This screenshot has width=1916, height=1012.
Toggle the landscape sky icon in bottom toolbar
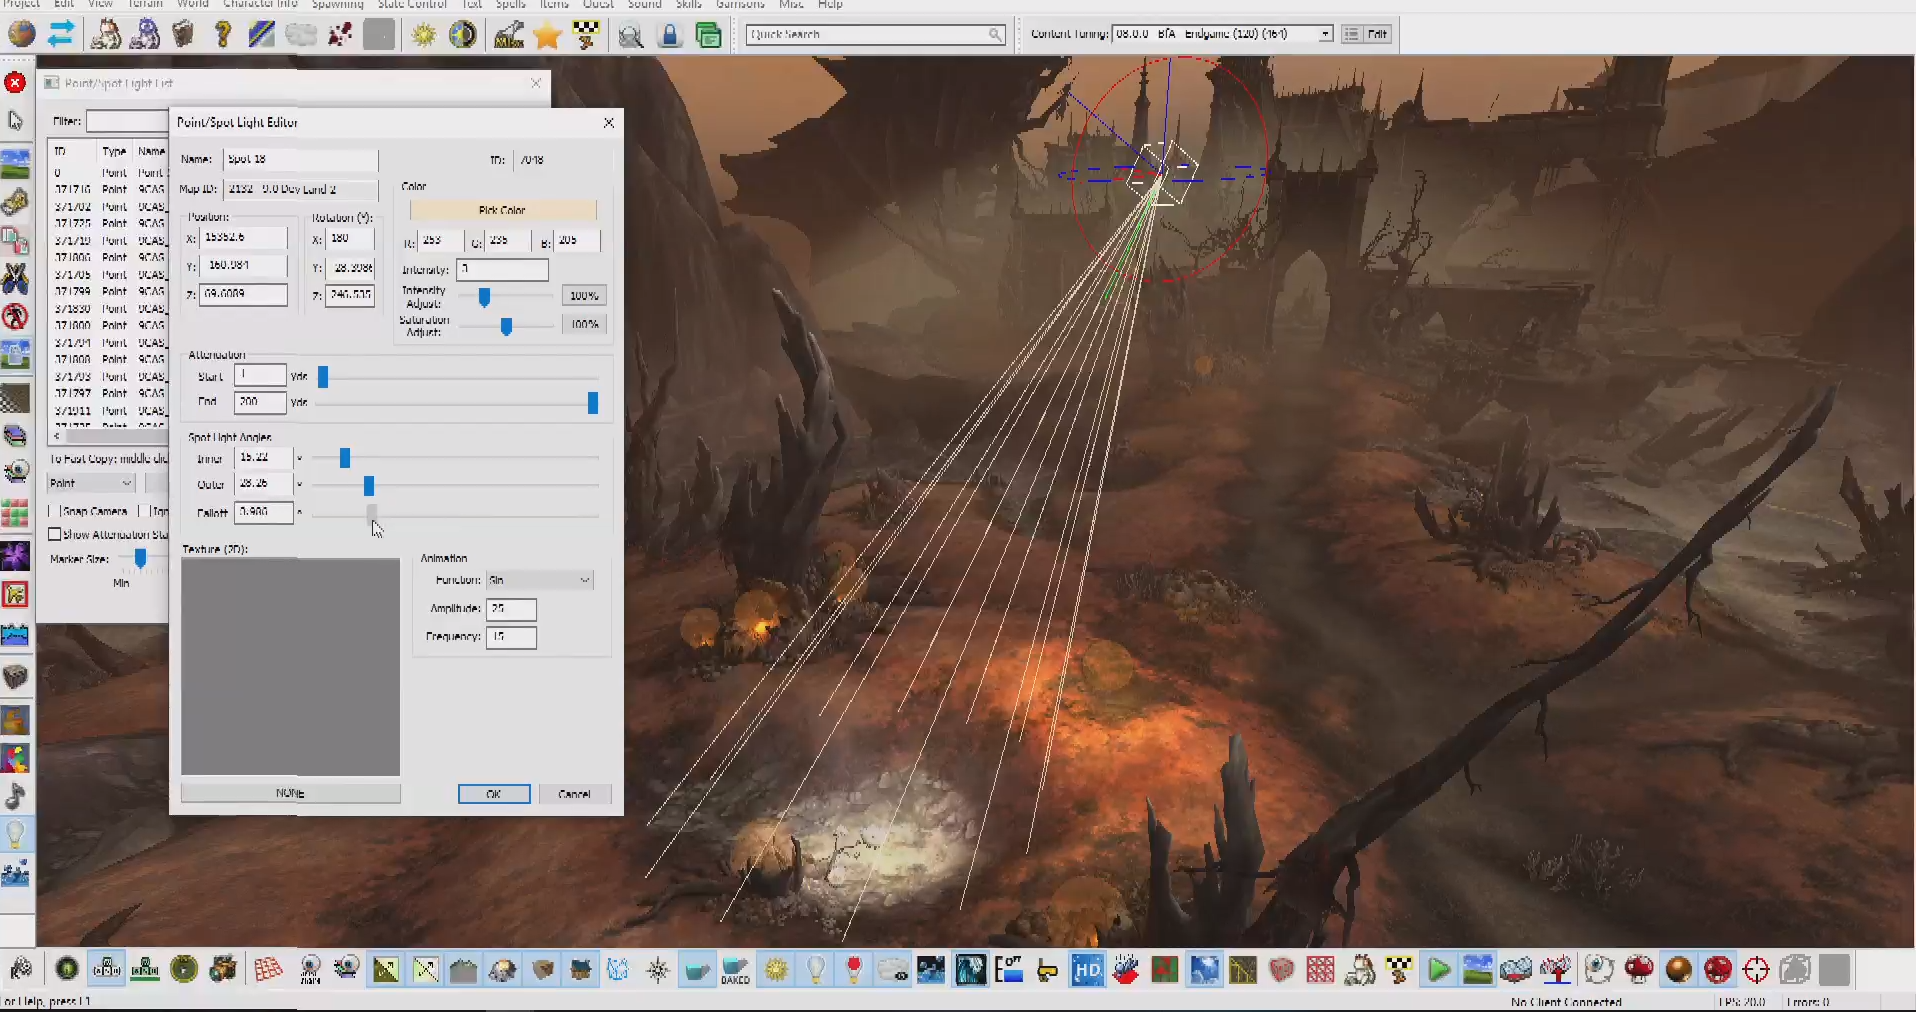click(1477, 969)
